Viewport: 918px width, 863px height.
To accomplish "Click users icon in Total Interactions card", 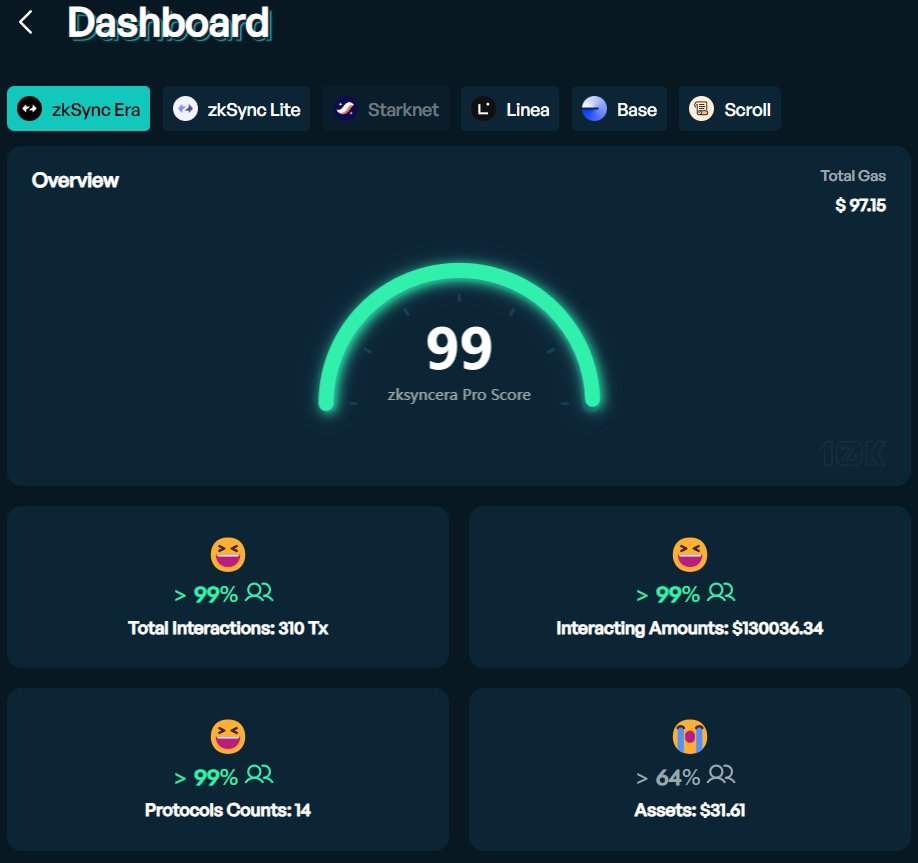I will click(259, 593).
